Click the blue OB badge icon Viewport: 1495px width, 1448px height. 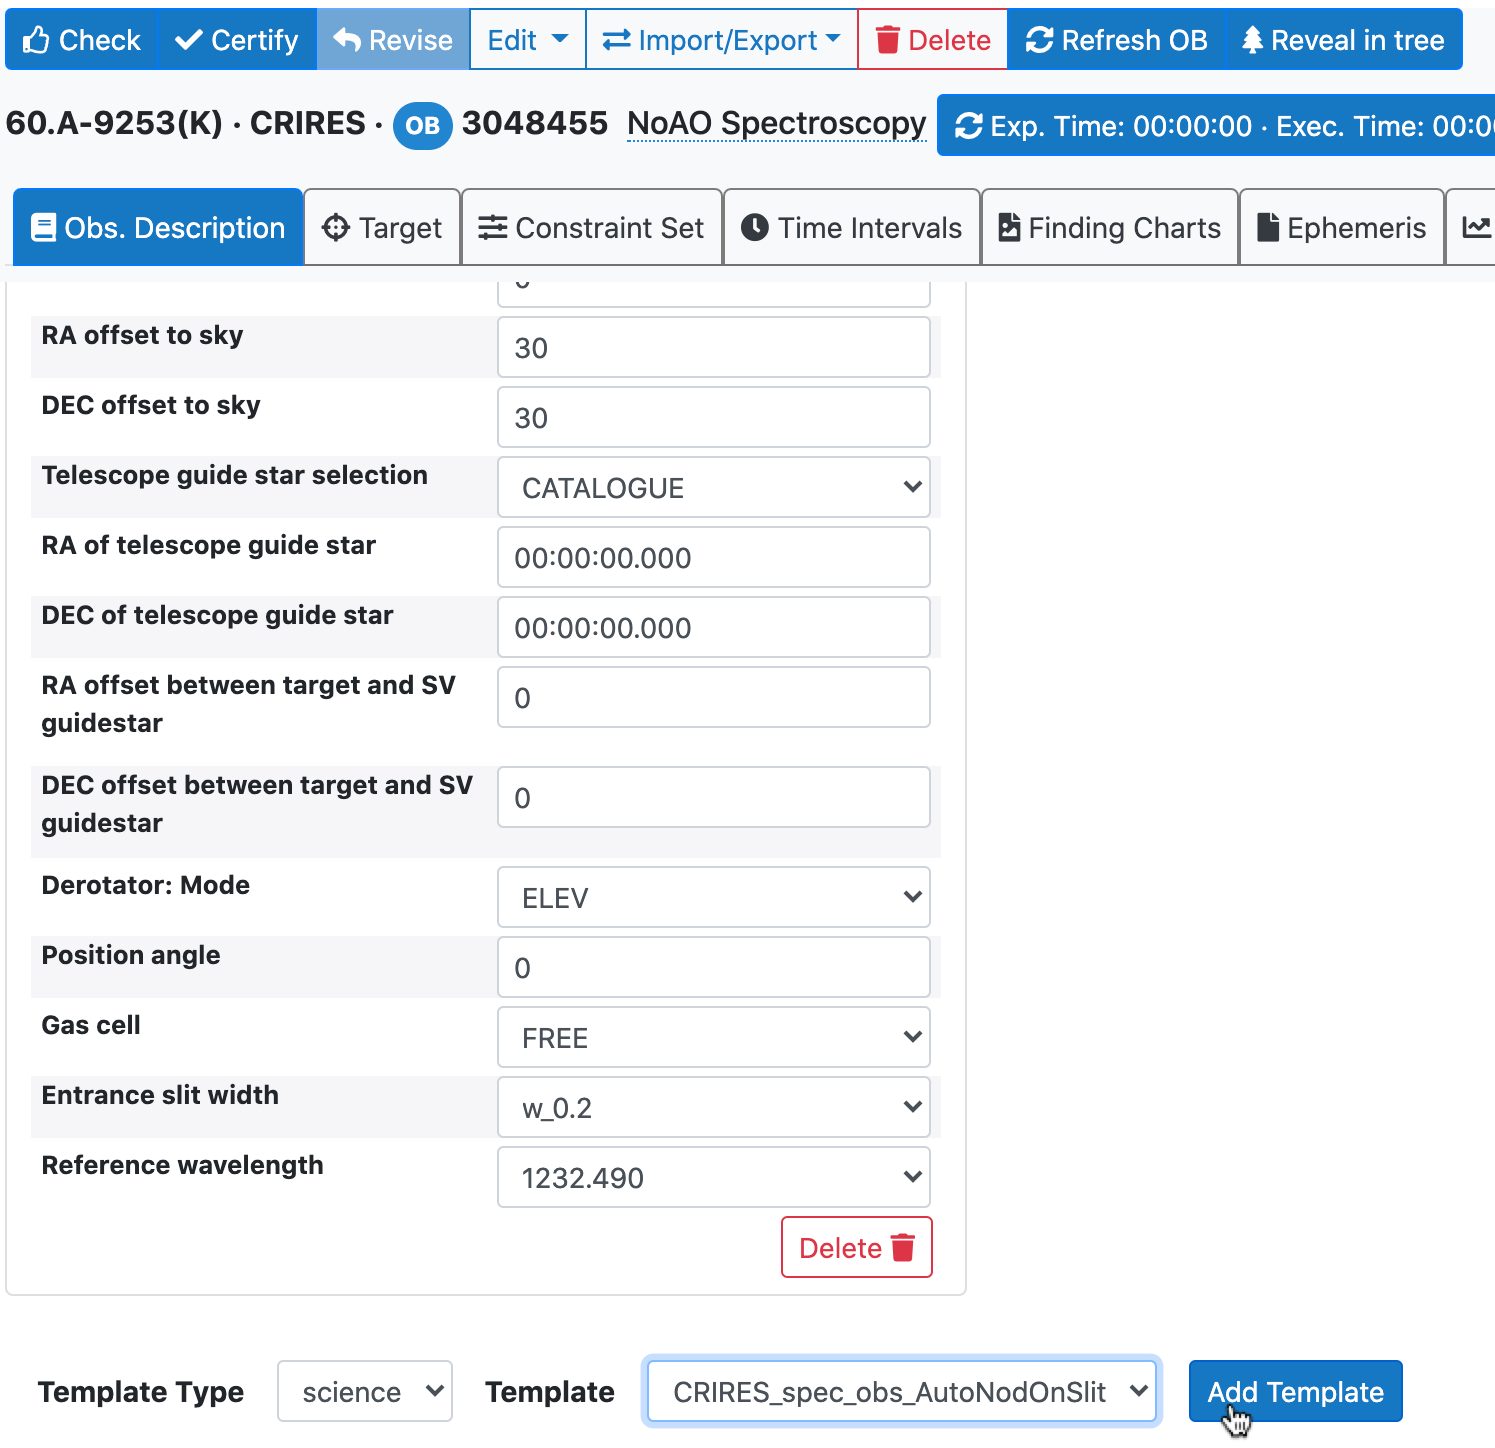tap(422, 126)
